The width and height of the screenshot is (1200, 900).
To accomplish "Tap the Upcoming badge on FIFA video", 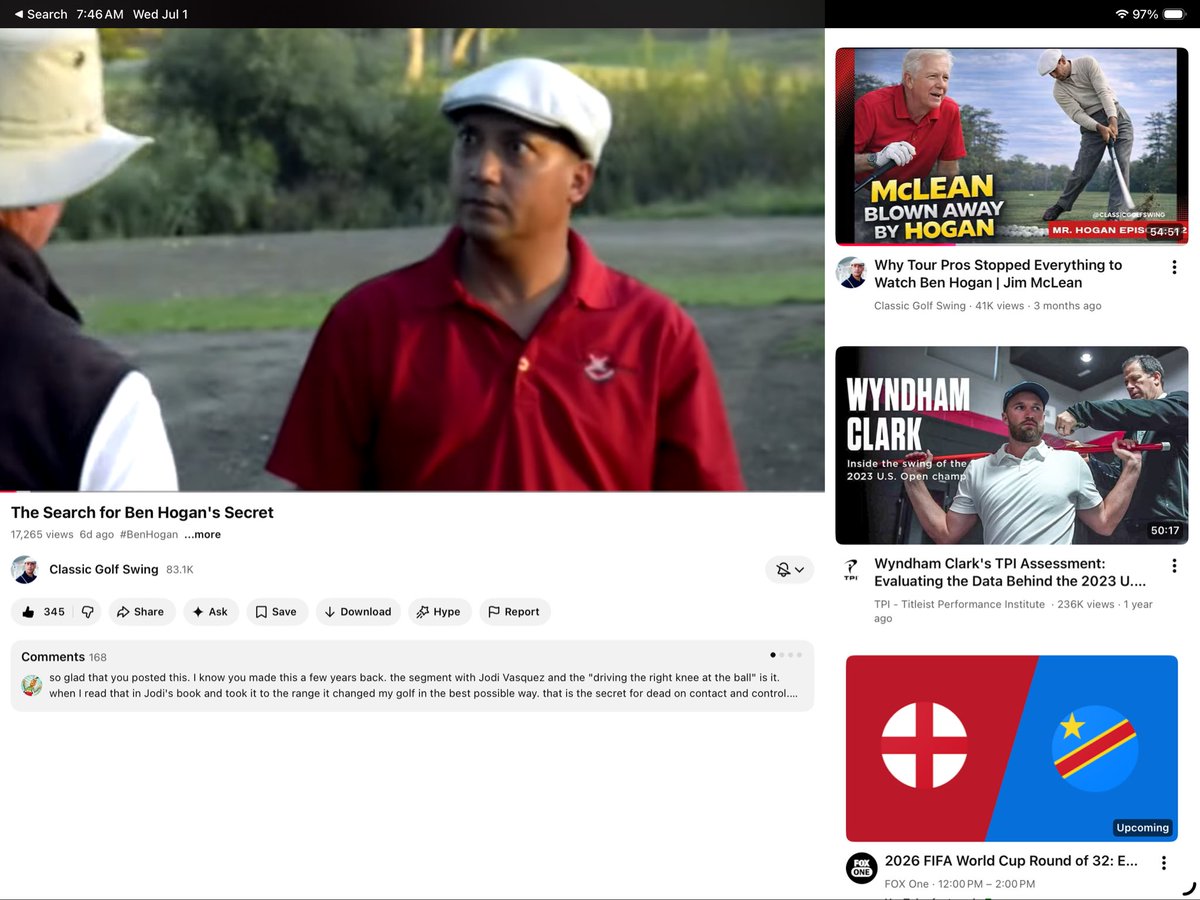I will coord(1142,828).
